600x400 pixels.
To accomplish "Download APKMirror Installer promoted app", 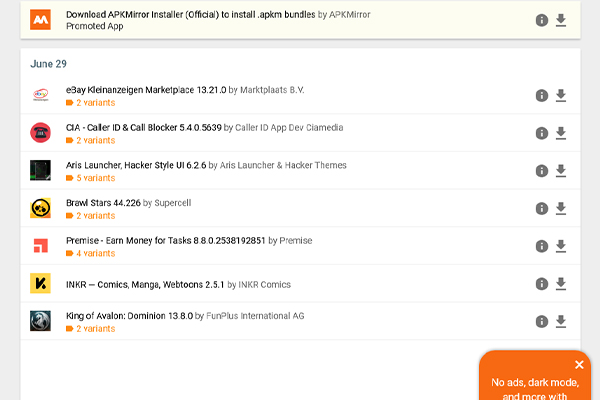I will [x=561, y=20].
